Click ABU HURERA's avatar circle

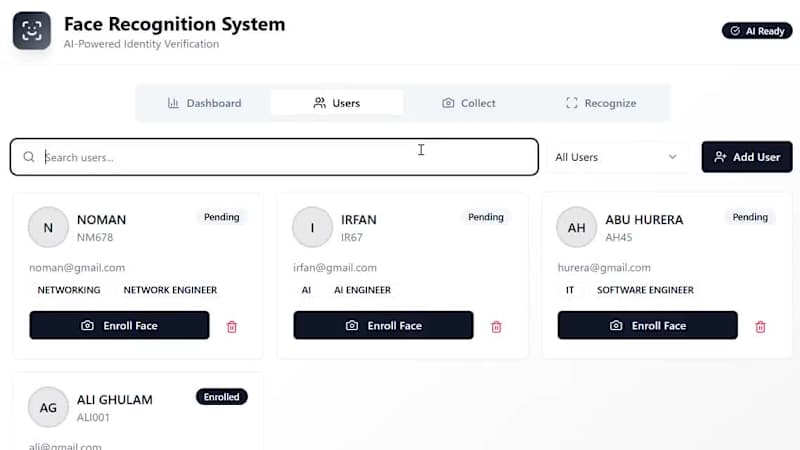coord(576,227)
